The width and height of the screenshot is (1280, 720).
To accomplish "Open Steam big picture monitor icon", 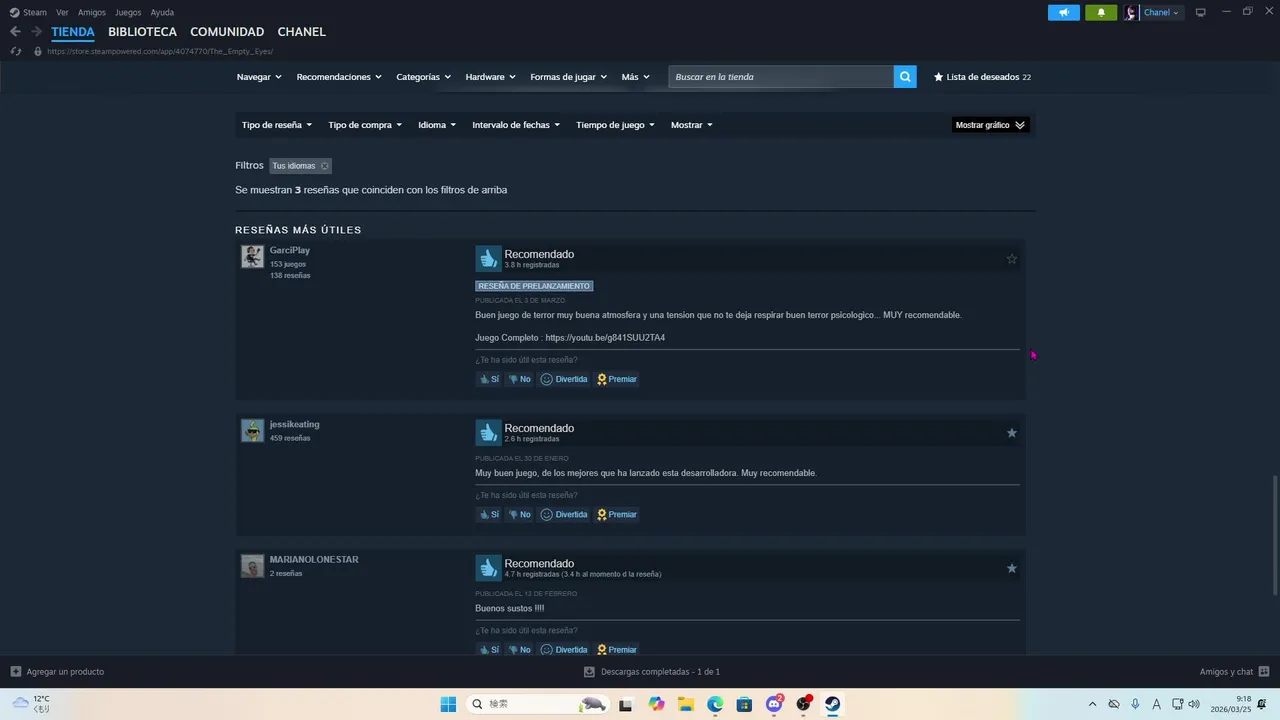I will tap(1201, 13).
